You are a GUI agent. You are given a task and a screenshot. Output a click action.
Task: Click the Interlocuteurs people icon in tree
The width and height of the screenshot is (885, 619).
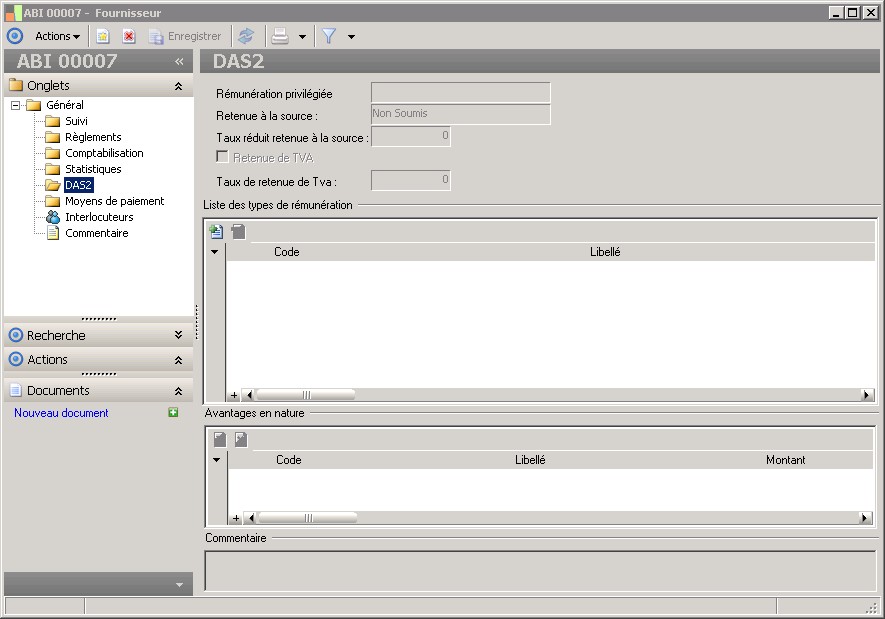click(x=52, y=217)
